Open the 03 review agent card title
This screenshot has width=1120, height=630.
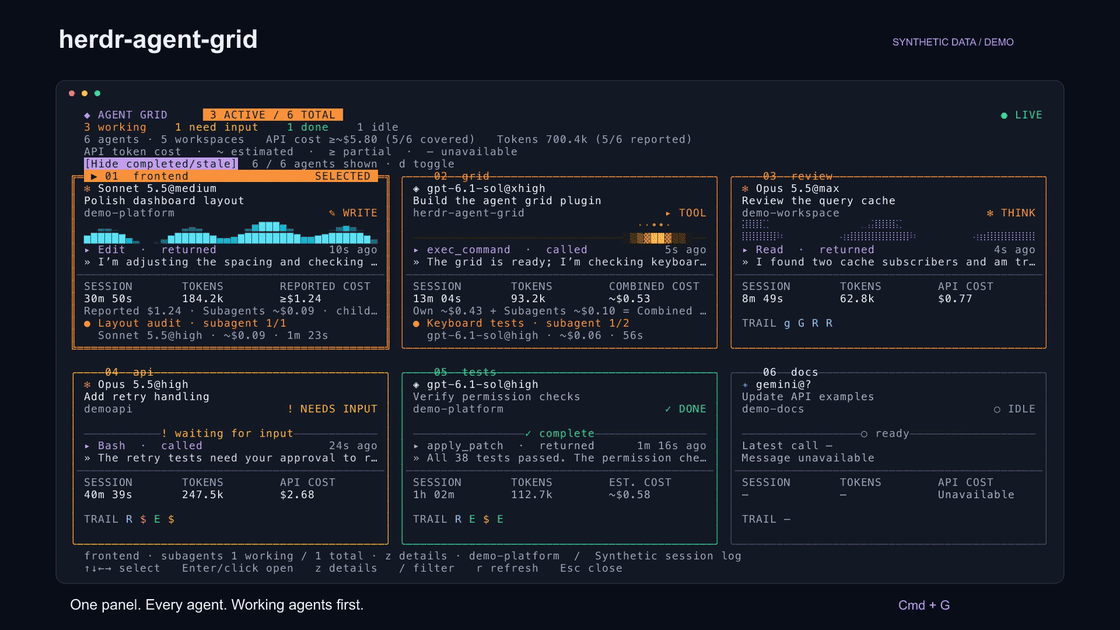[x=797, y=176]
